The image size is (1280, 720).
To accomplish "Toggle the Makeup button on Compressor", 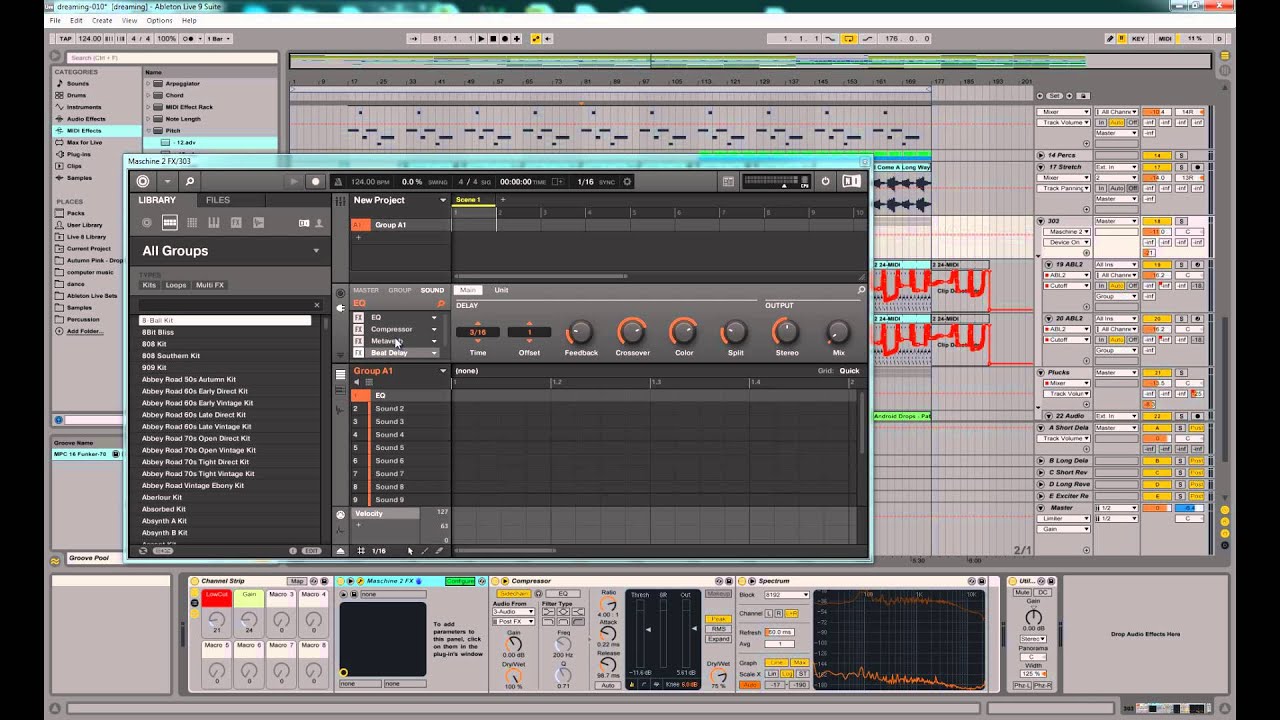I will pyautogui.click(x=718, y=593).
